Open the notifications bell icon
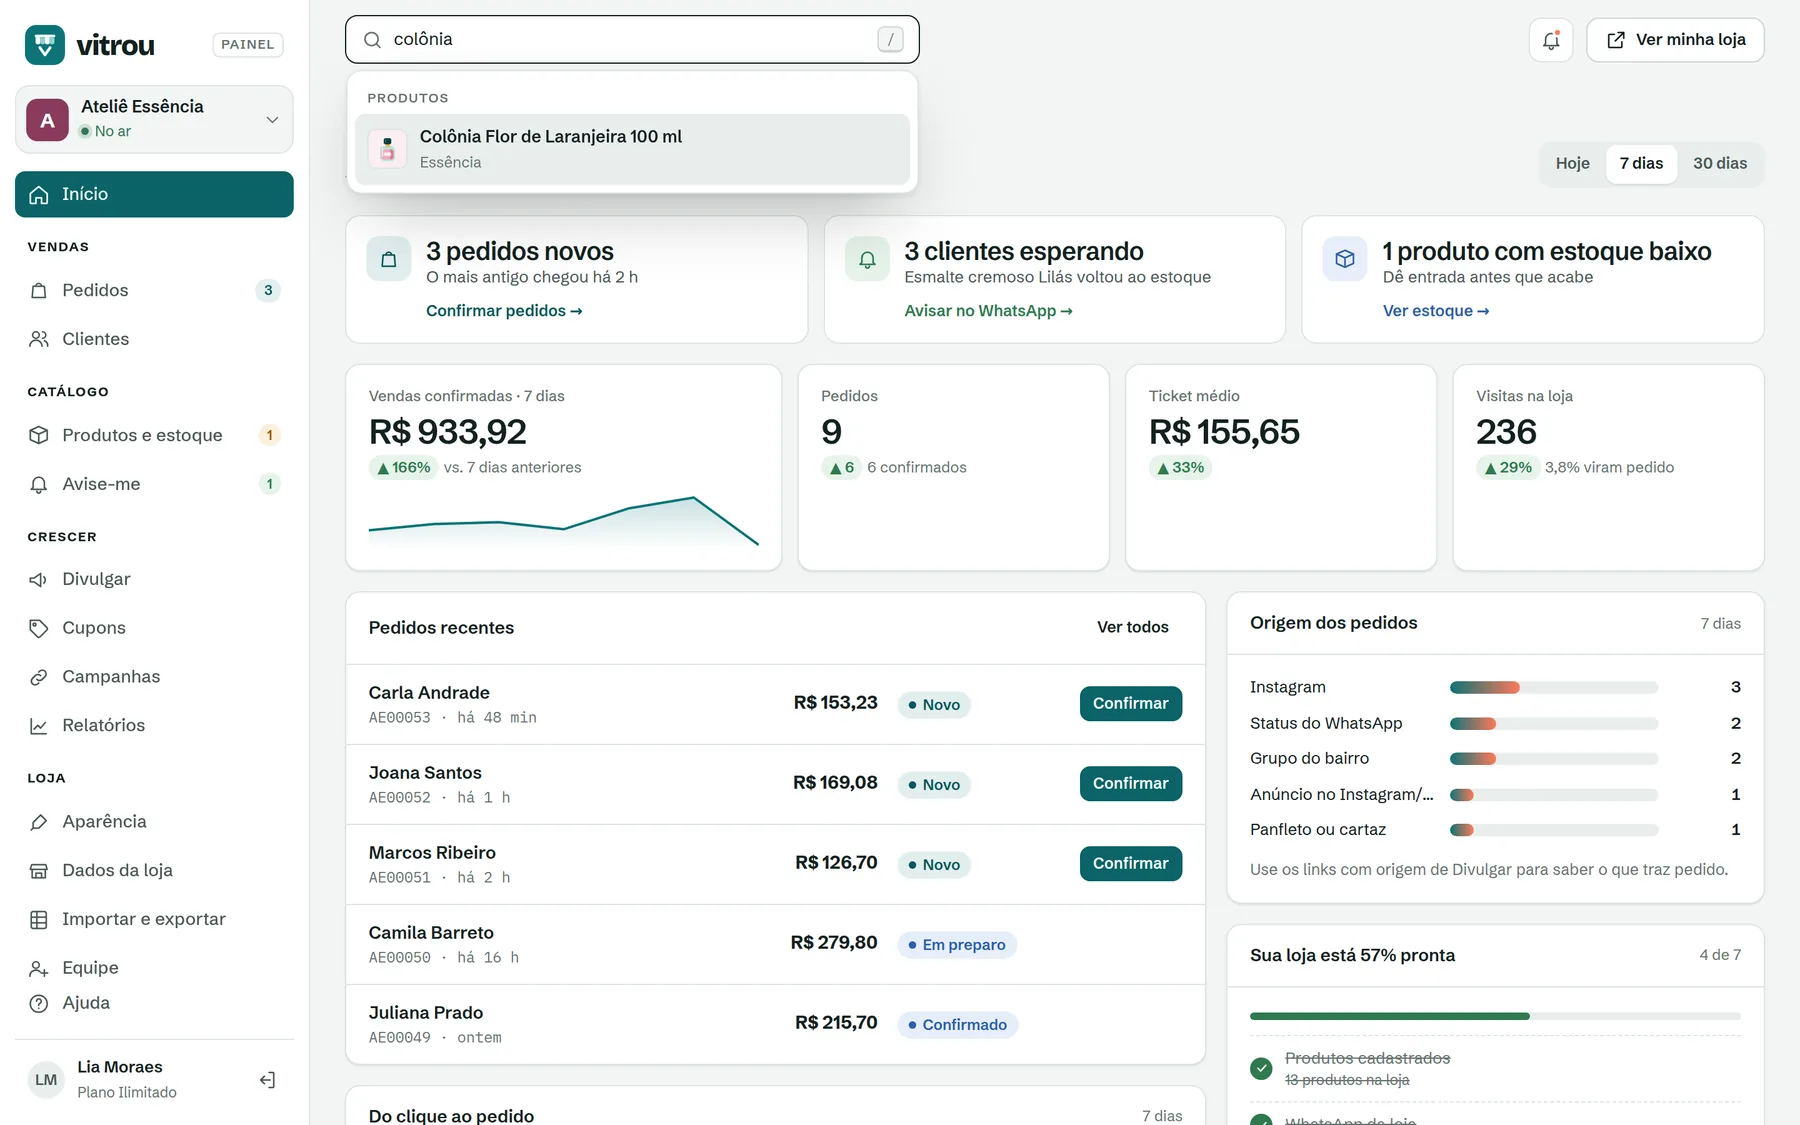1800x1125 pixels. click(1551, 40)
